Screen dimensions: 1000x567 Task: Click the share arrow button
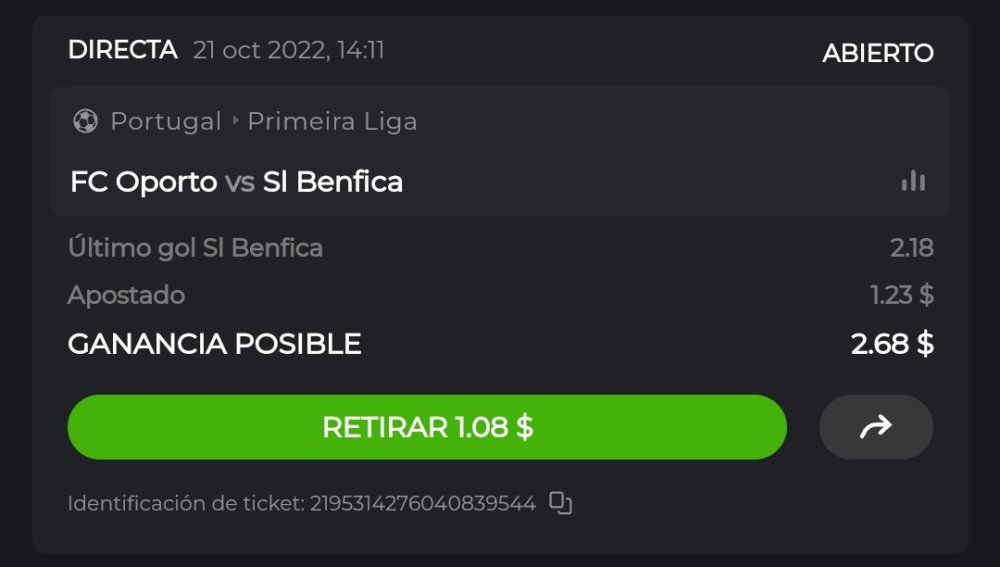click(875, 428)
